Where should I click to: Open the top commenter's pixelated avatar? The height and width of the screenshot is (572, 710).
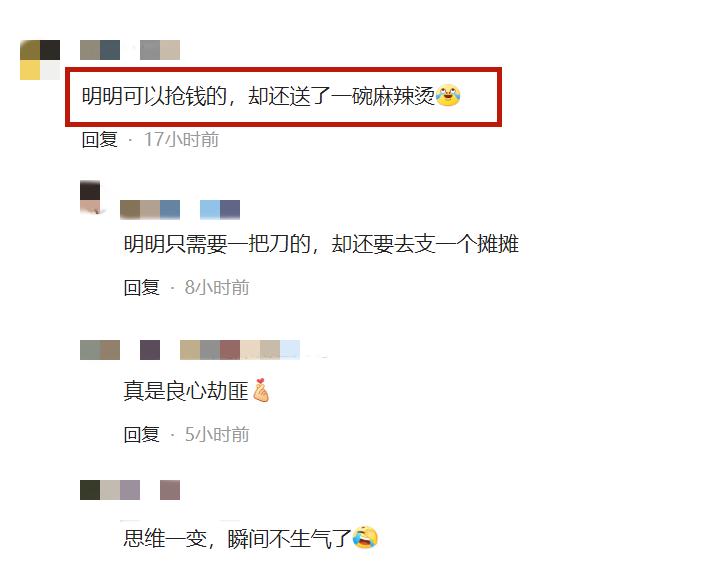pos(40,60)
